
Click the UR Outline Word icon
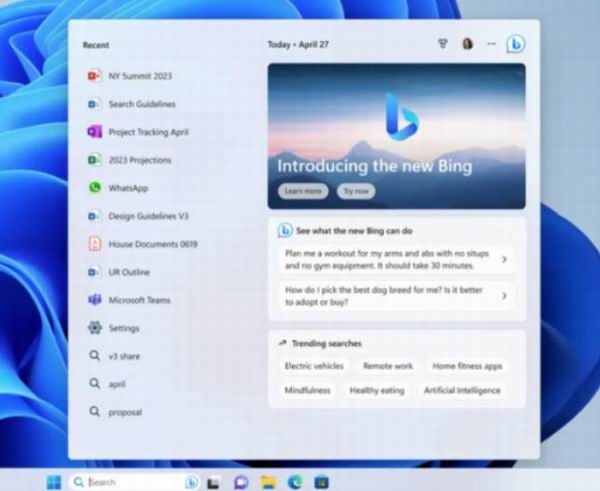point(94,272)
